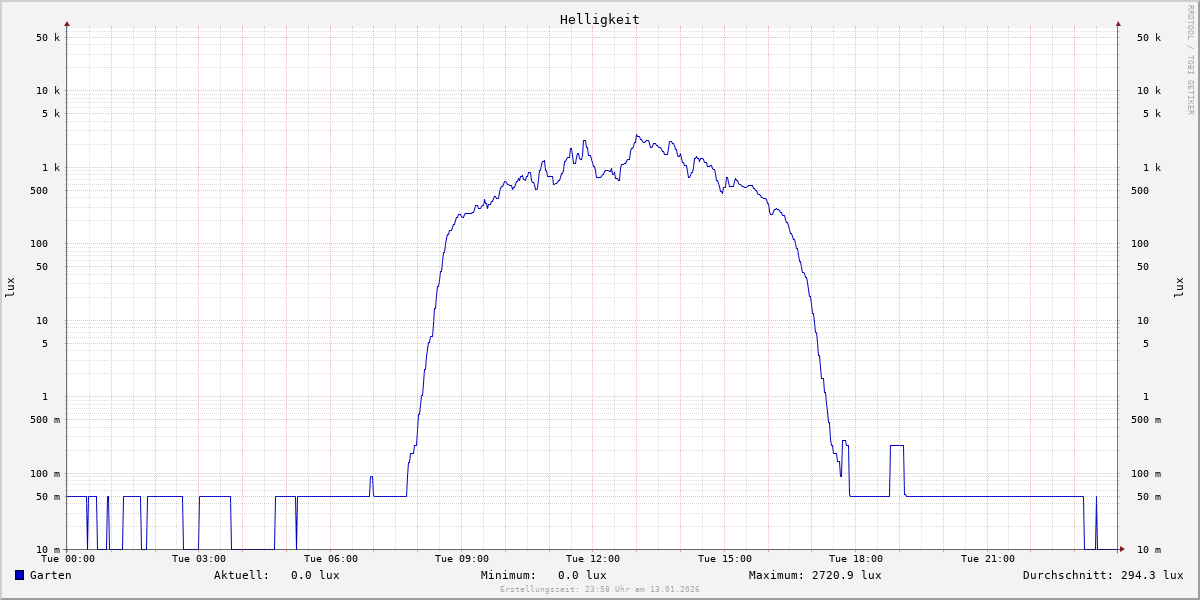The width and height of the screenshot is (1200, 600).
Task: Click the Erstellungszeit timestamp footer text
Action: [x=599, y=590]
